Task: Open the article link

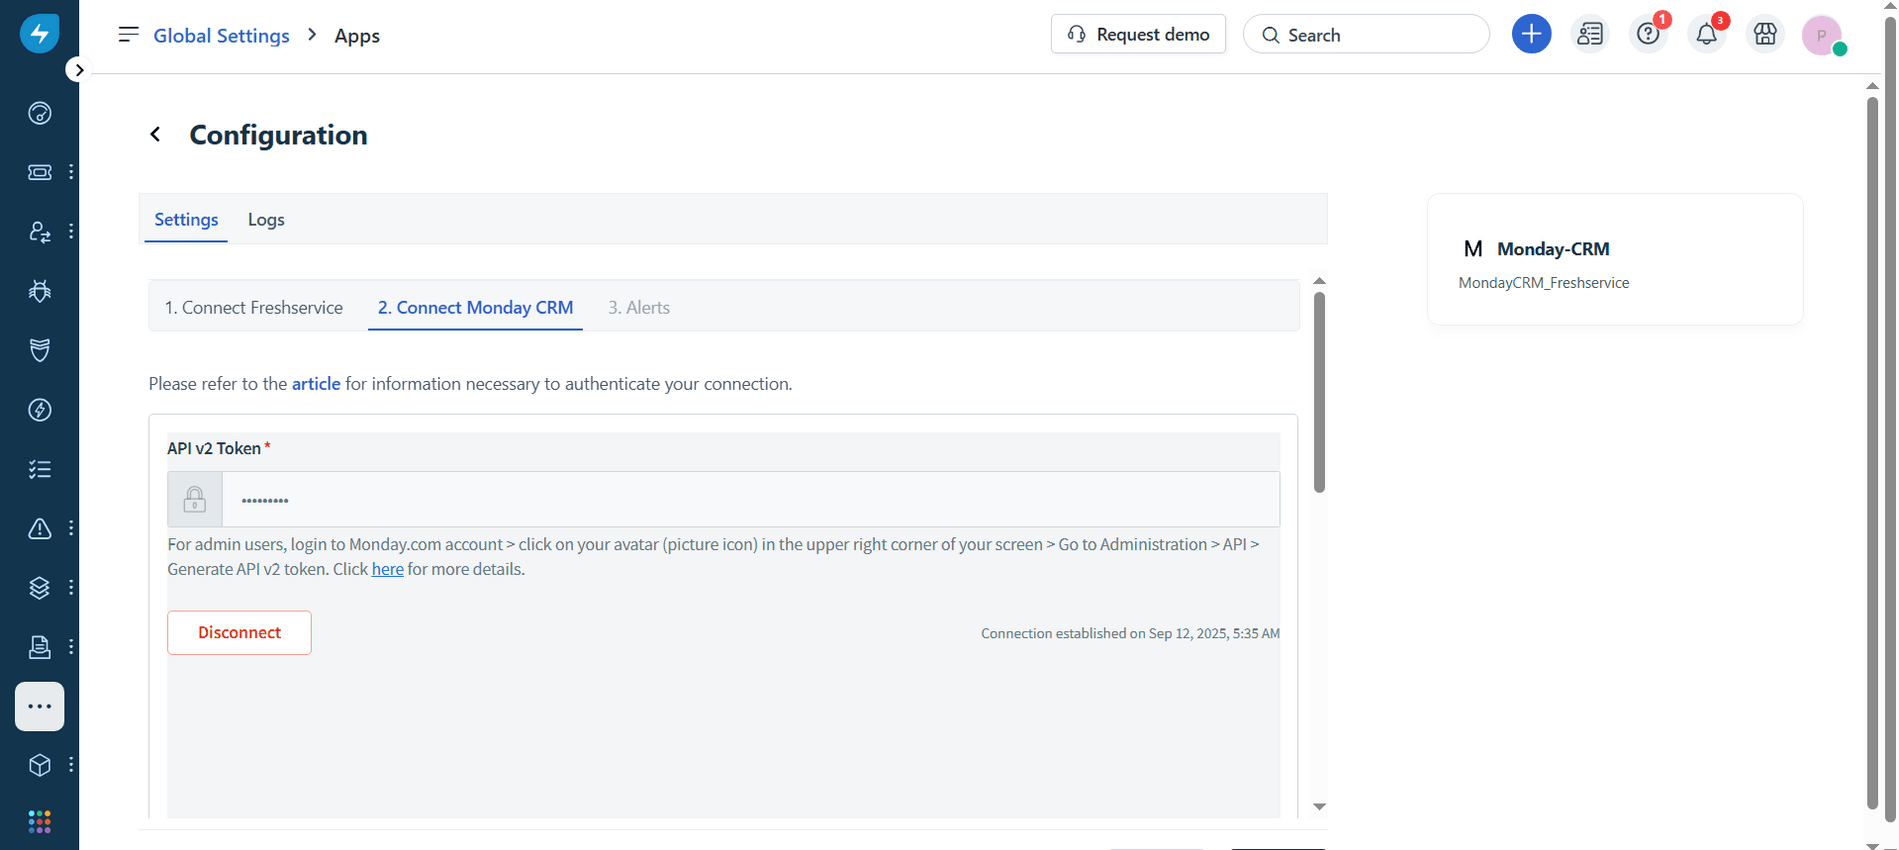Action: (316, 384)
